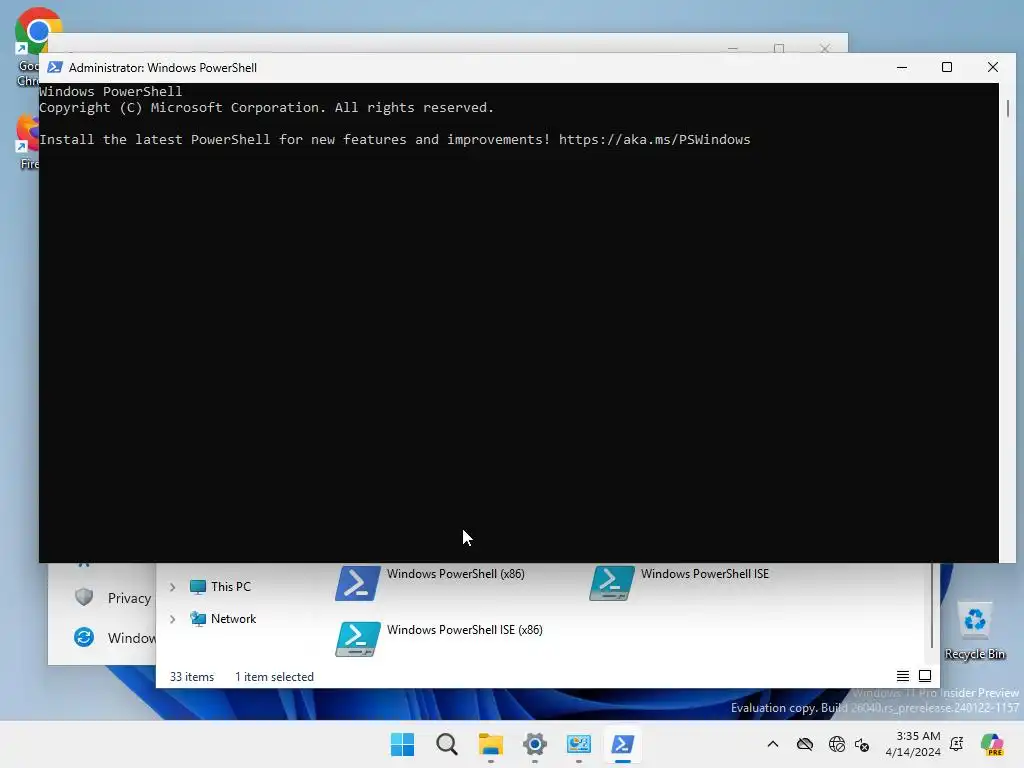Open Windows Update in Settings window
This screenshot has height=768, width=1024.
coord(115,637)
